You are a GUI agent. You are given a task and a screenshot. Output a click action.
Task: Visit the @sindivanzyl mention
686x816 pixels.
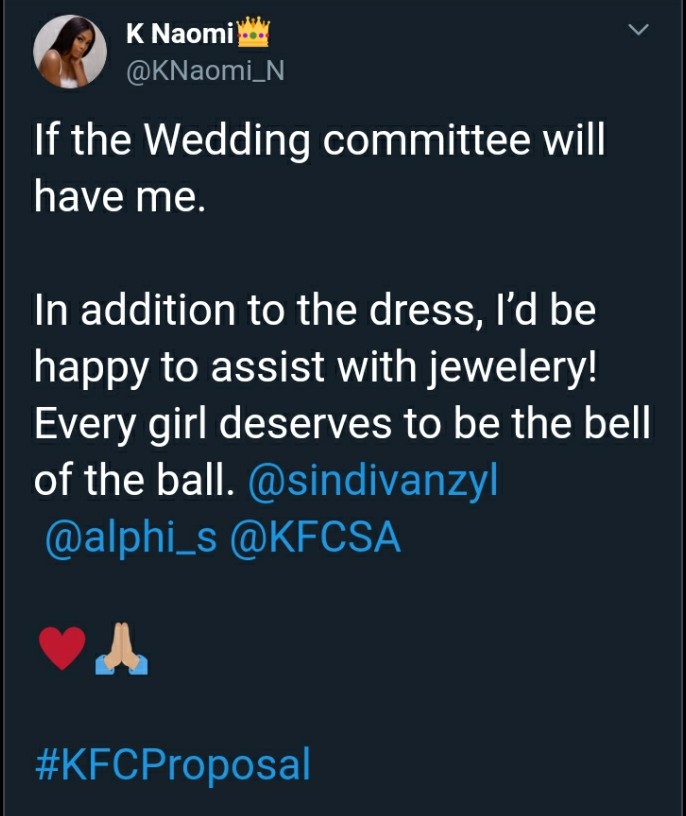(373, 480)
